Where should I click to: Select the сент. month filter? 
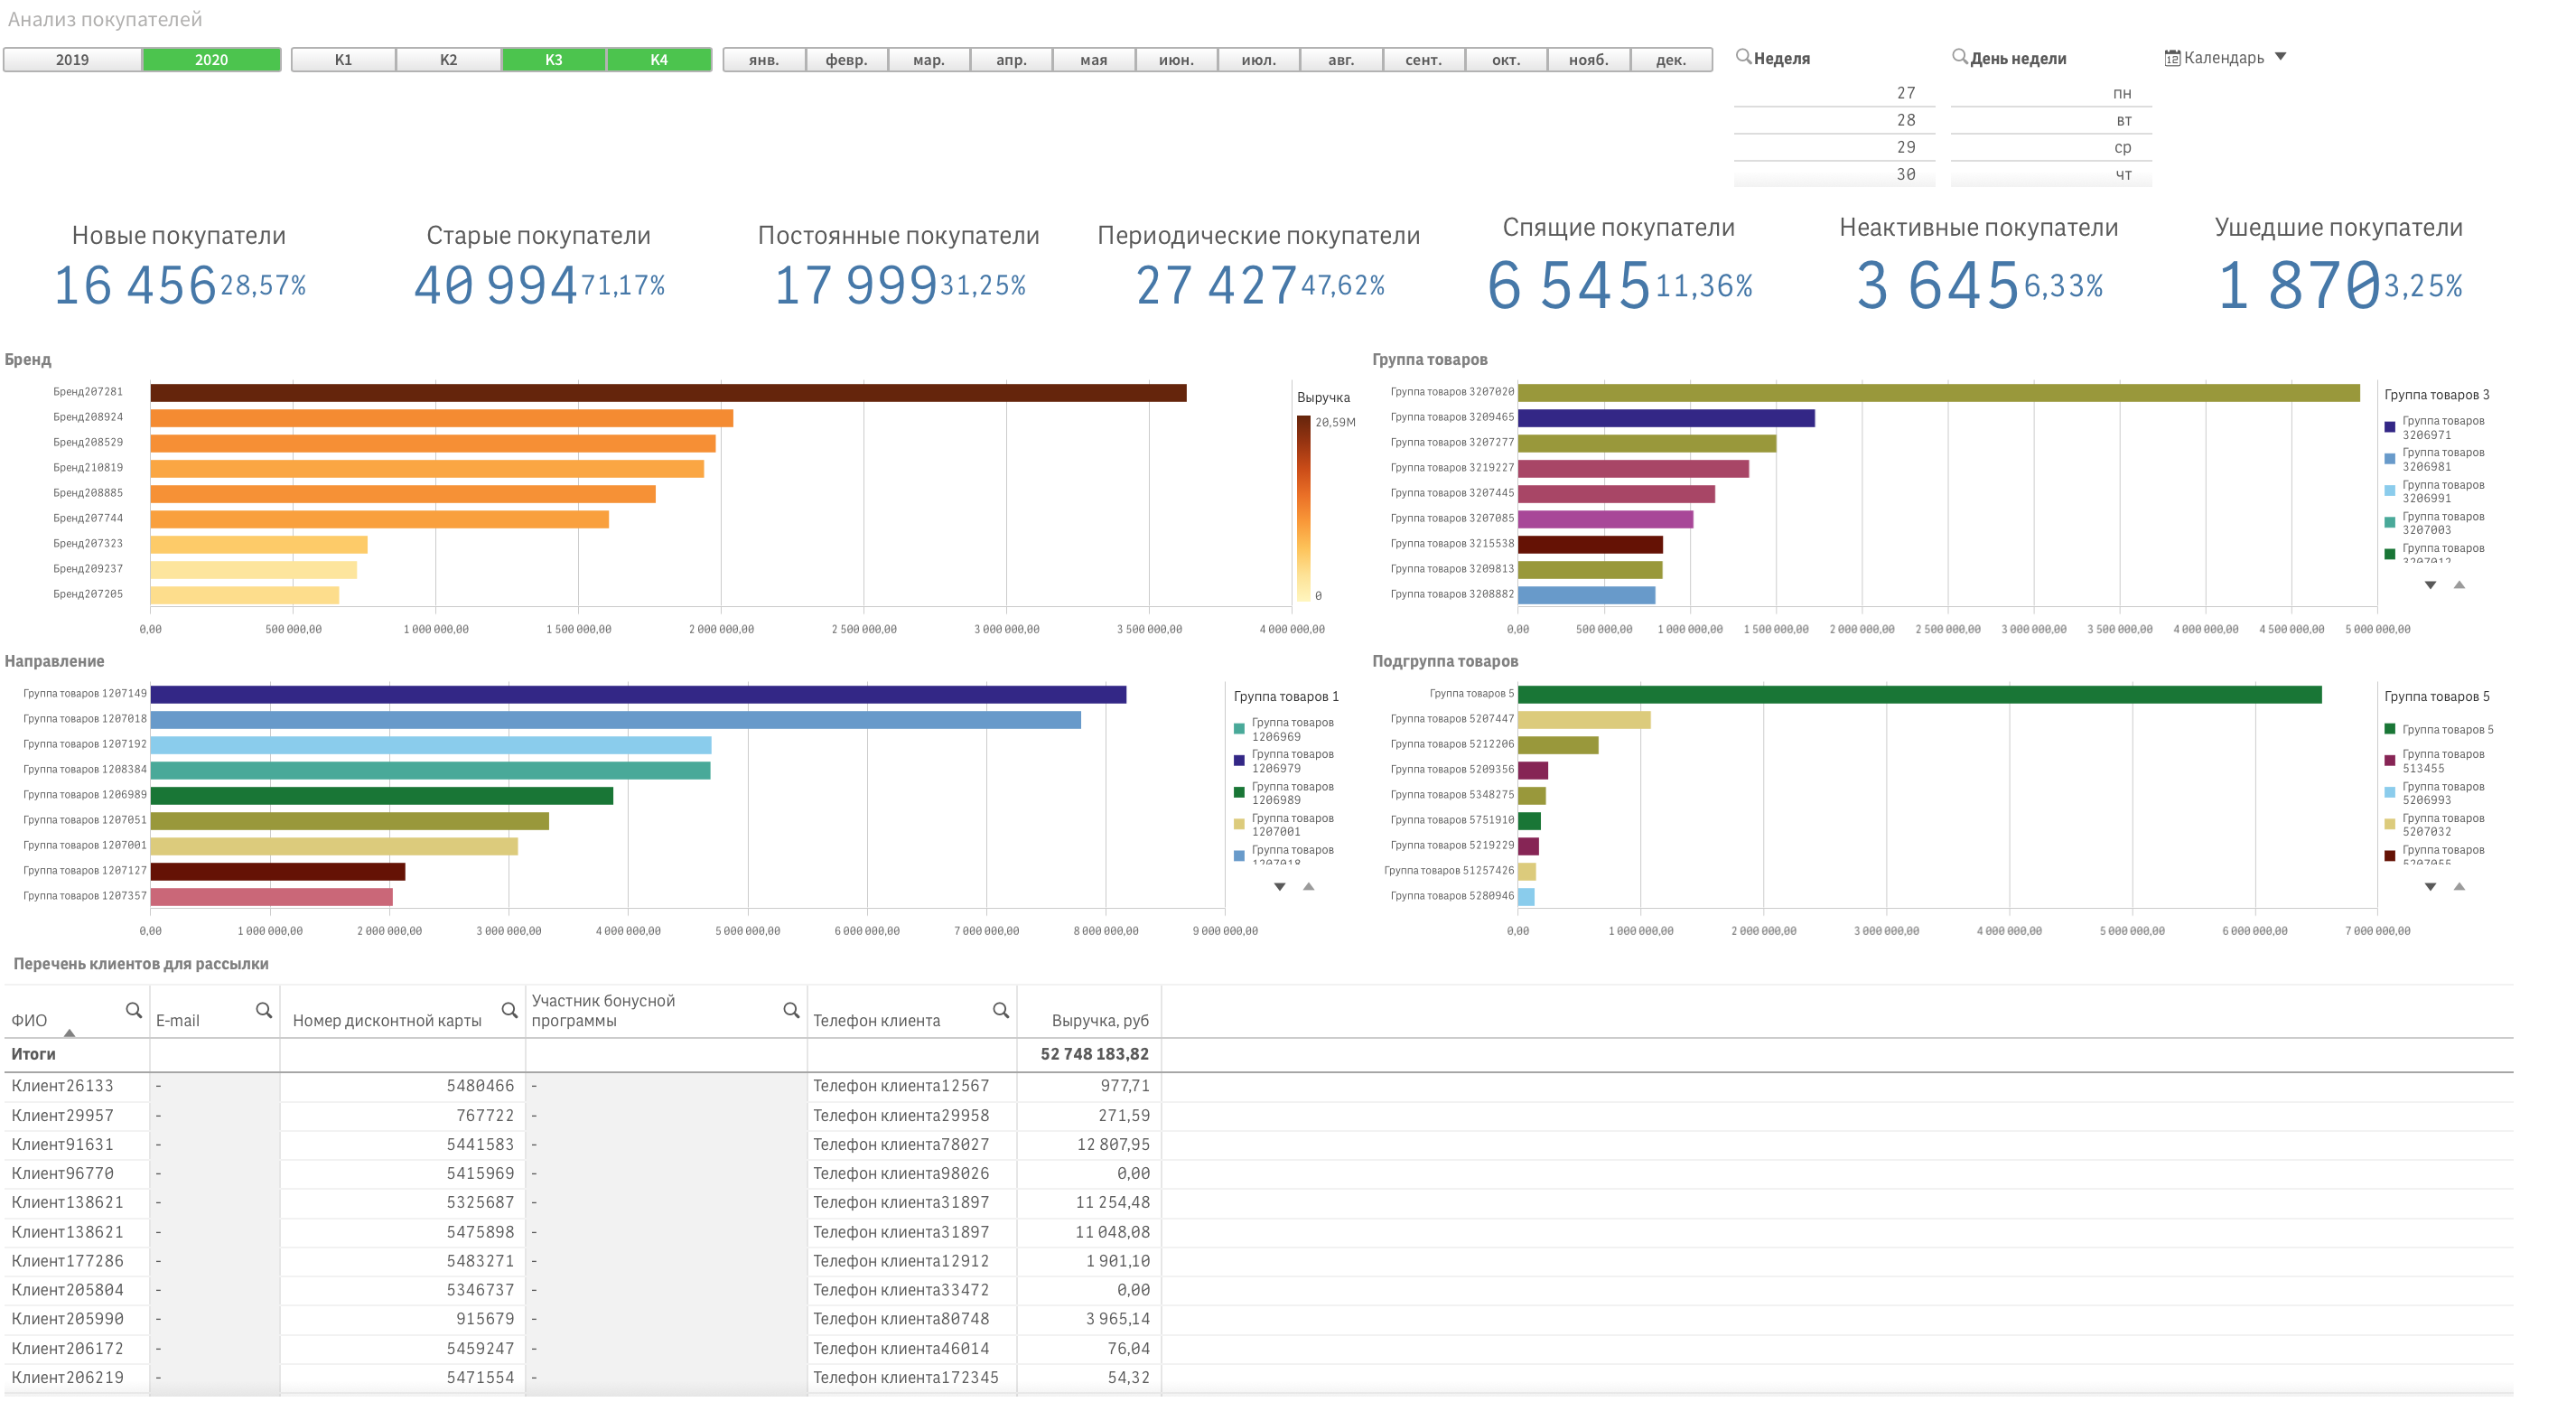pyautogui.click(x=1423, y=60)
